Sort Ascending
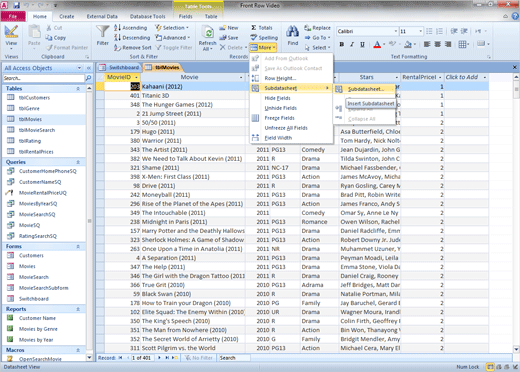The width and height of the screenshot is (520, 372). pyautogui.click(x=130, y=28)
